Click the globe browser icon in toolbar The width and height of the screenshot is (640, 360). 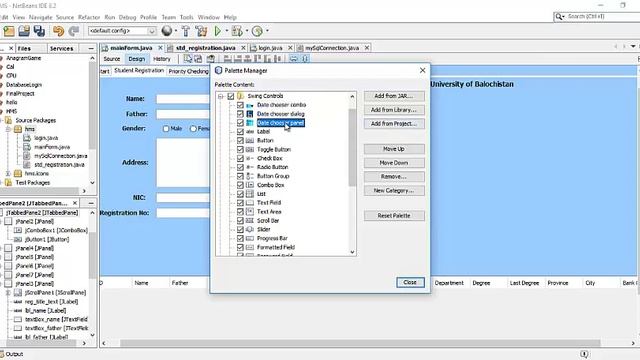tap(167, 31)
